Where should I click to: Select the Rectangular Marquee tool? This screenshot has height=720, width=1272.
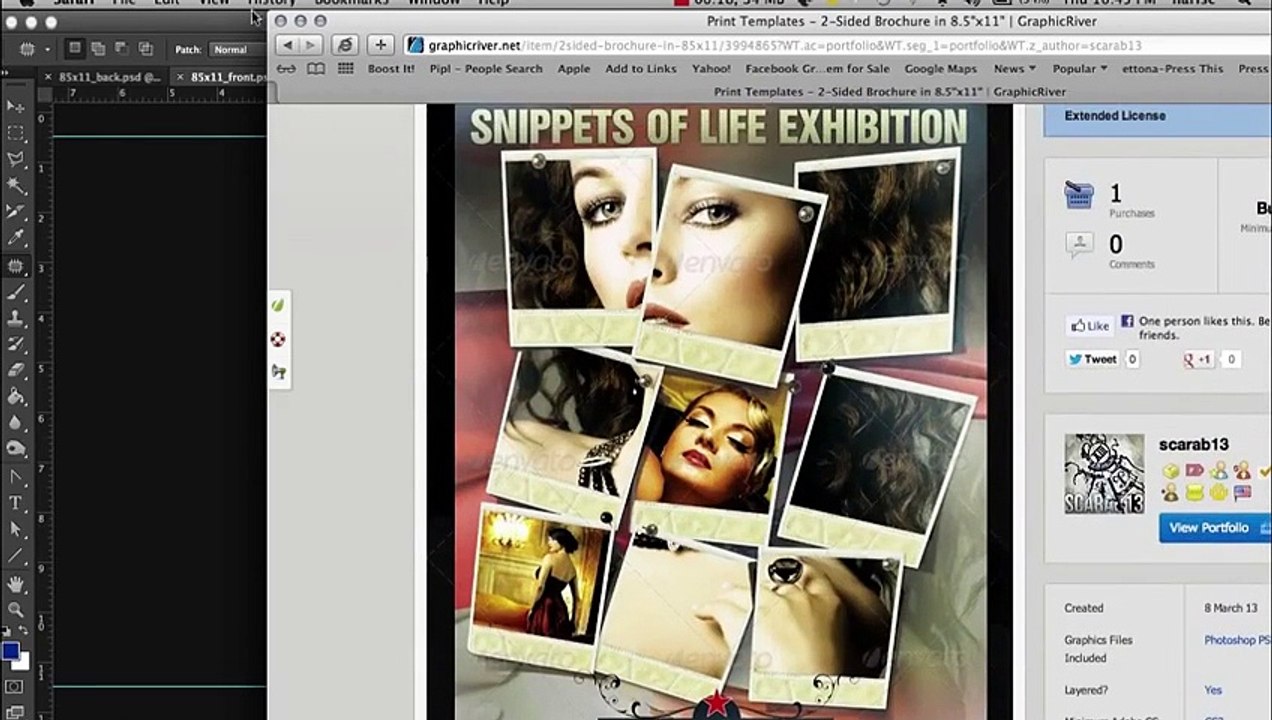[x=15, y=133]
